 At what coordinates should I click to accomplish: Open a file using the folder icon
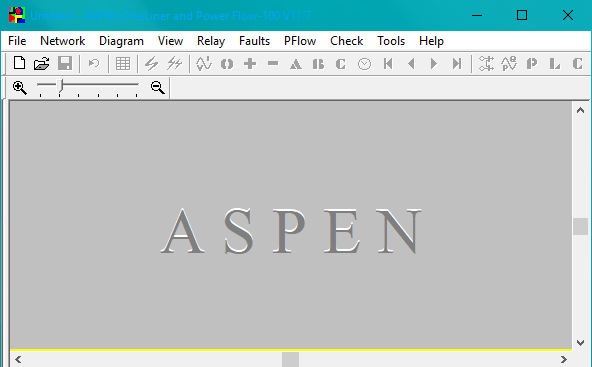pyautogui.click(x=42, y=63)
